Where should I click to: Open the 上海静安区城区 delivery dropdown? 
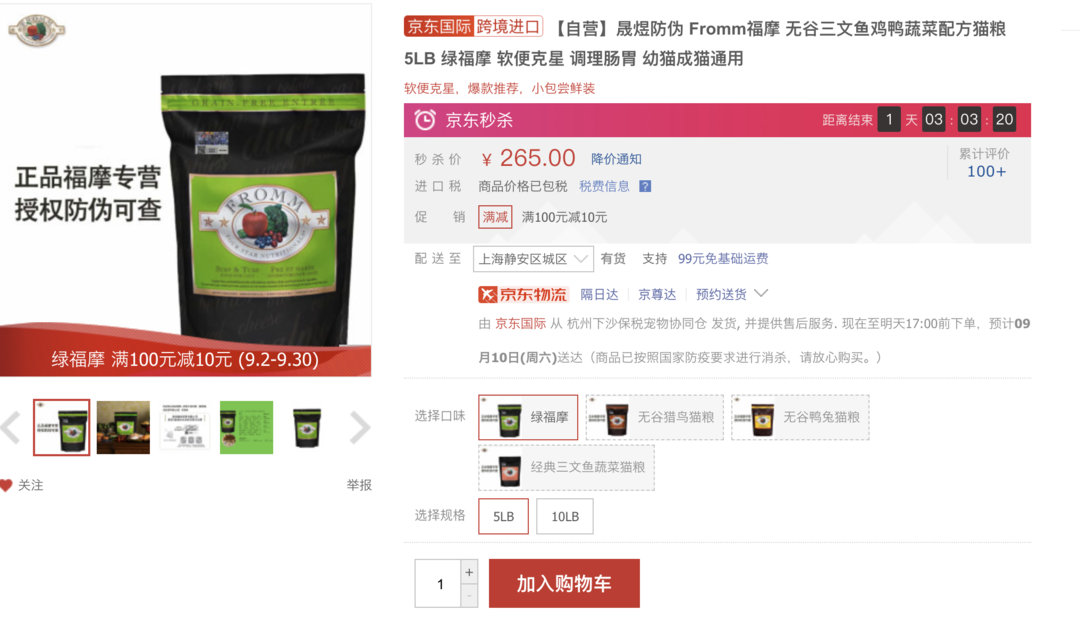533,259
